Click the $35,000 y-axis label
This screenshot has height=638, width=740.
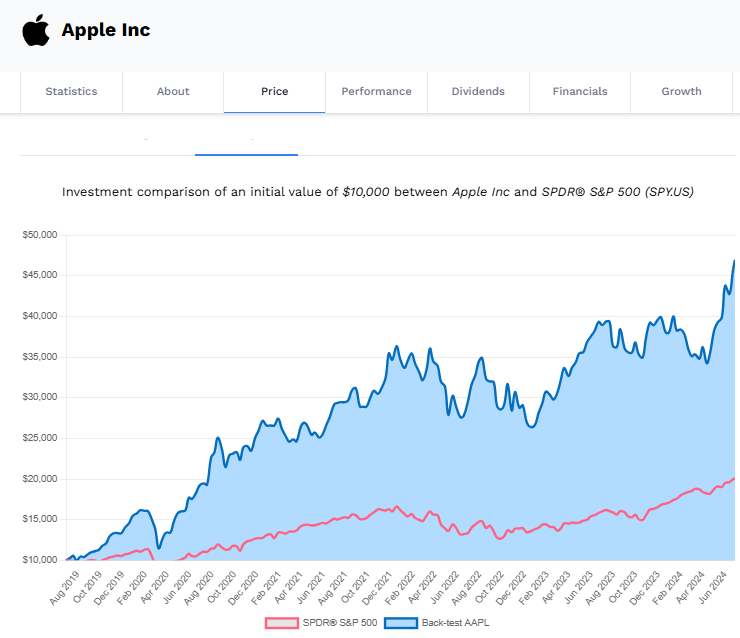[x=40, y=357]
